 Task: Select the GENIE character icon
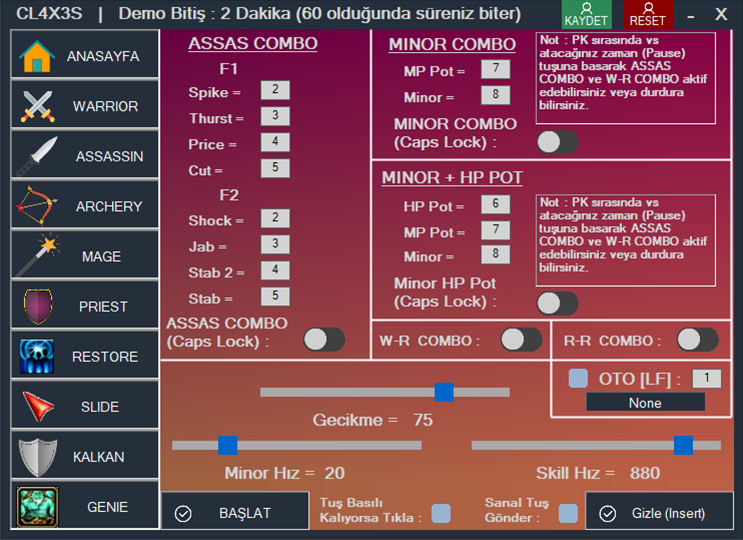37,506
